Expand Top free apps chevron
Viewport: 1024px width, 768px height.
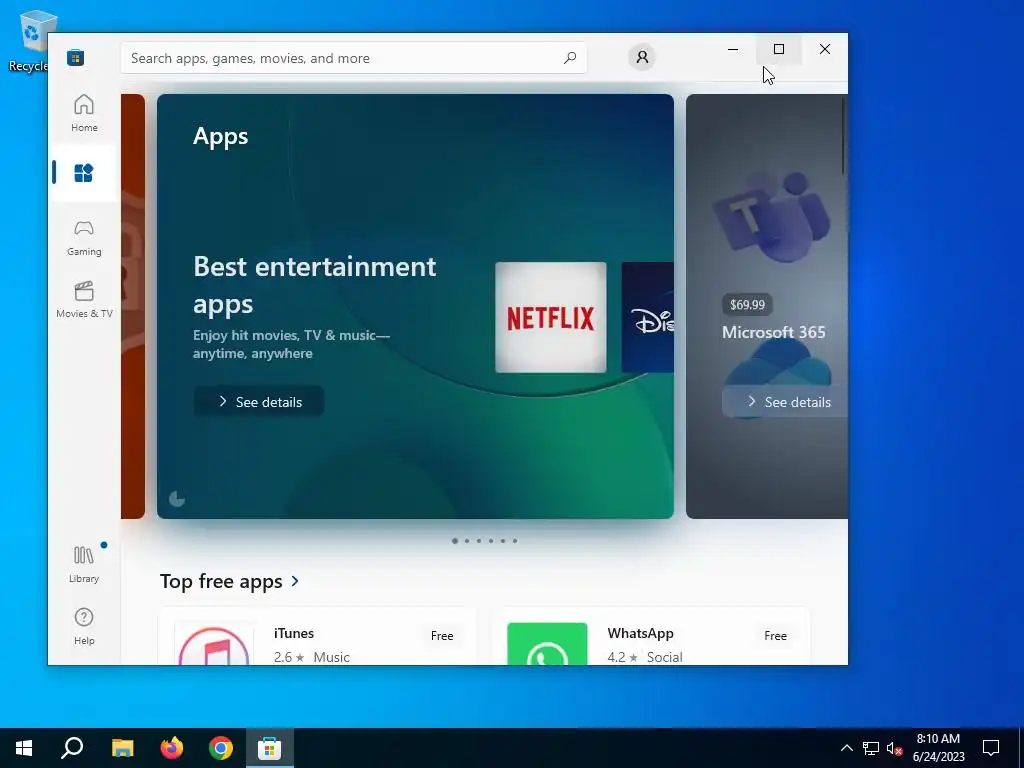coord(295,581)
